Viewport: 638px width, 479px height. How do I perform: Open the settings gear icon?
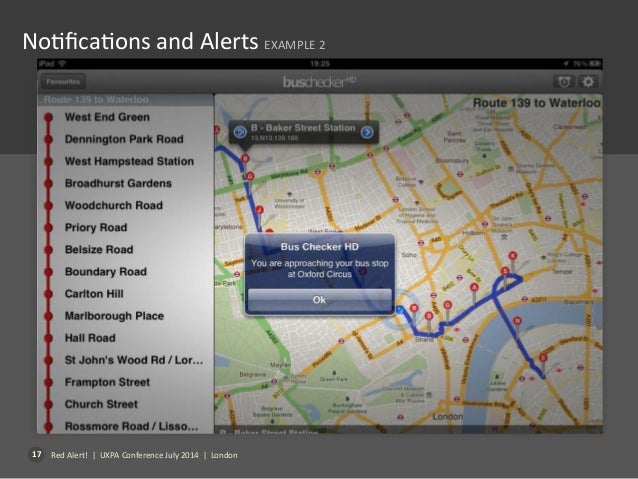(x=588, y=82)
